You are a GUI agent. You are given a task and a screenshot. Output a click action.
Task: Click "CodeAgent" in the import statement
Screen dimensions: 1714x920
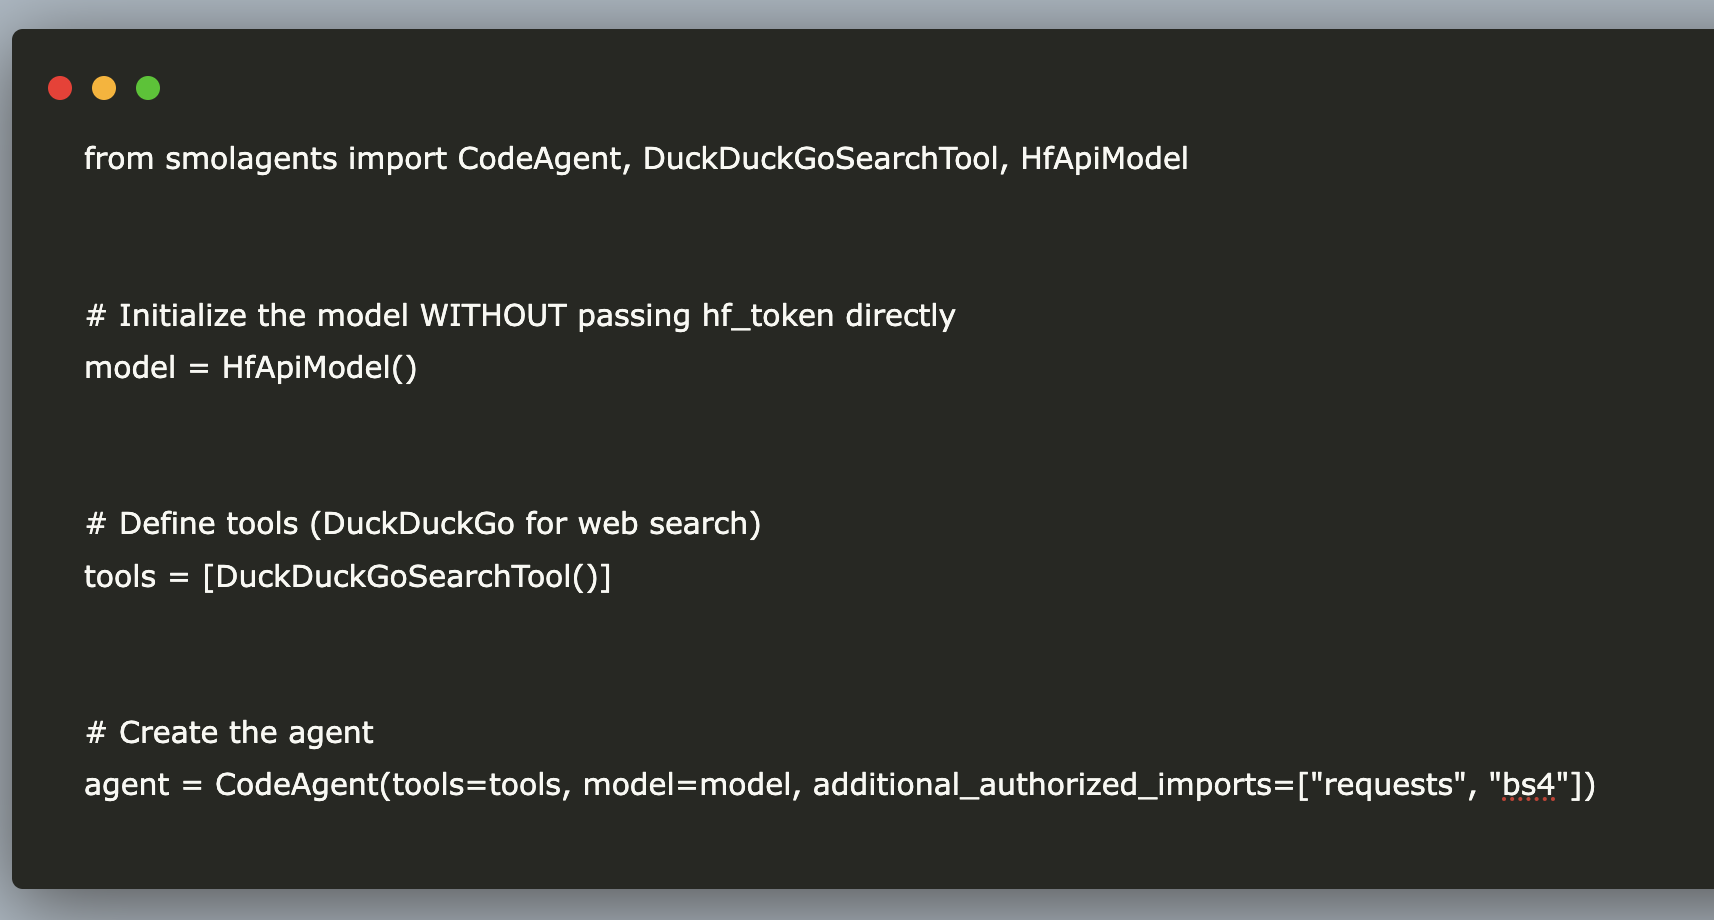(x=539, y=159)
